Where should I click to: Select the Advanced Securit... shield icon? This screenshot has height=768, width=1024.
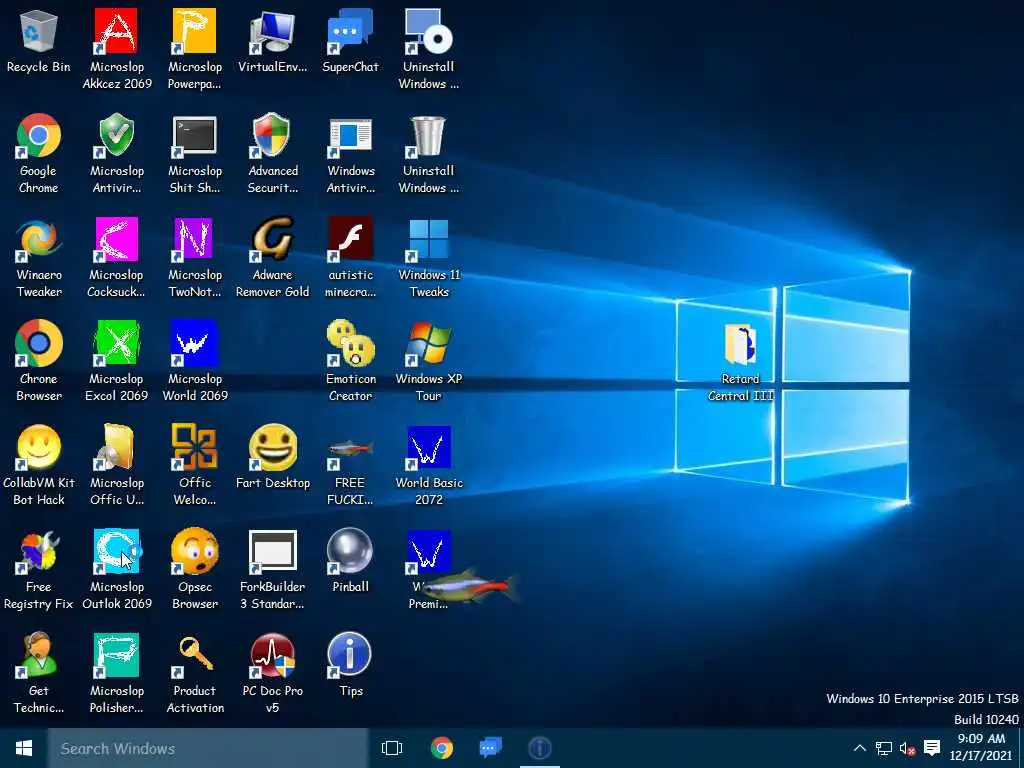(272, 135)
